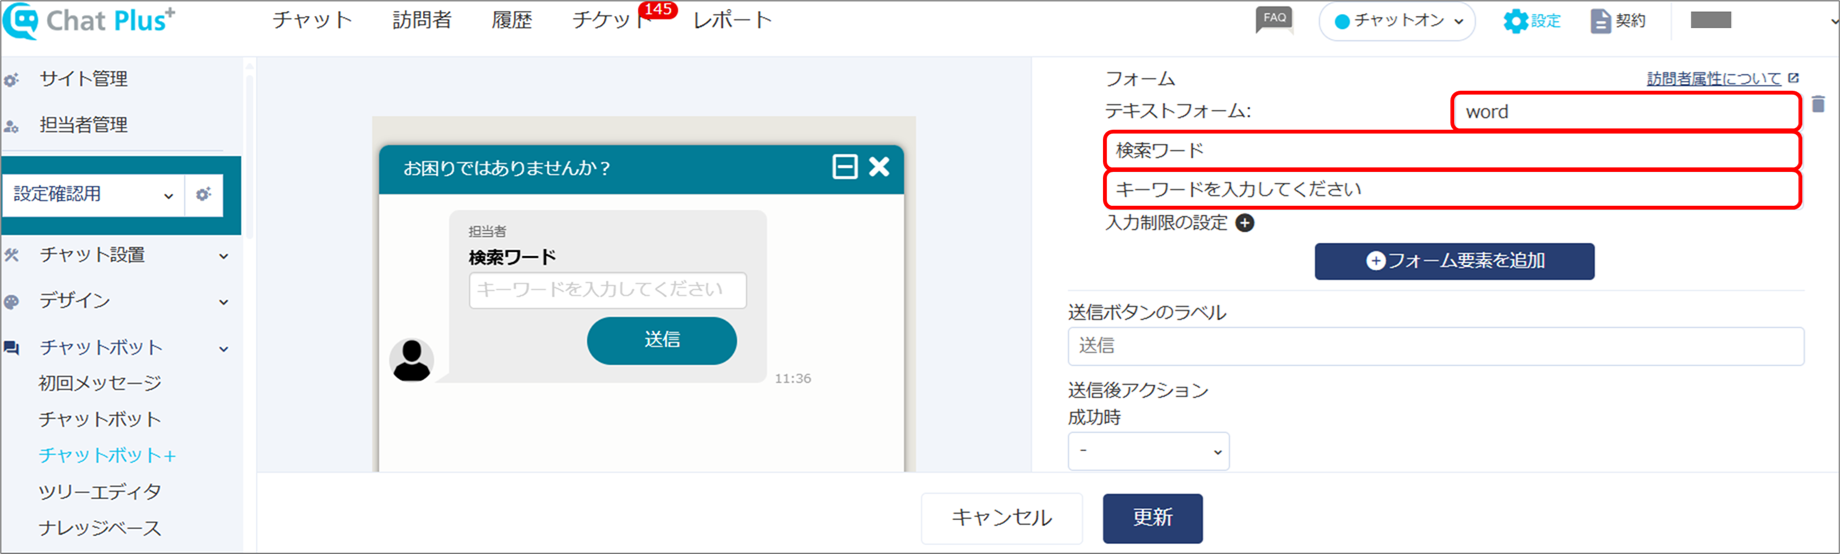Viewport: 1840px width, 554px height.
Task: Go to the チャット tab
Action: 312,20
